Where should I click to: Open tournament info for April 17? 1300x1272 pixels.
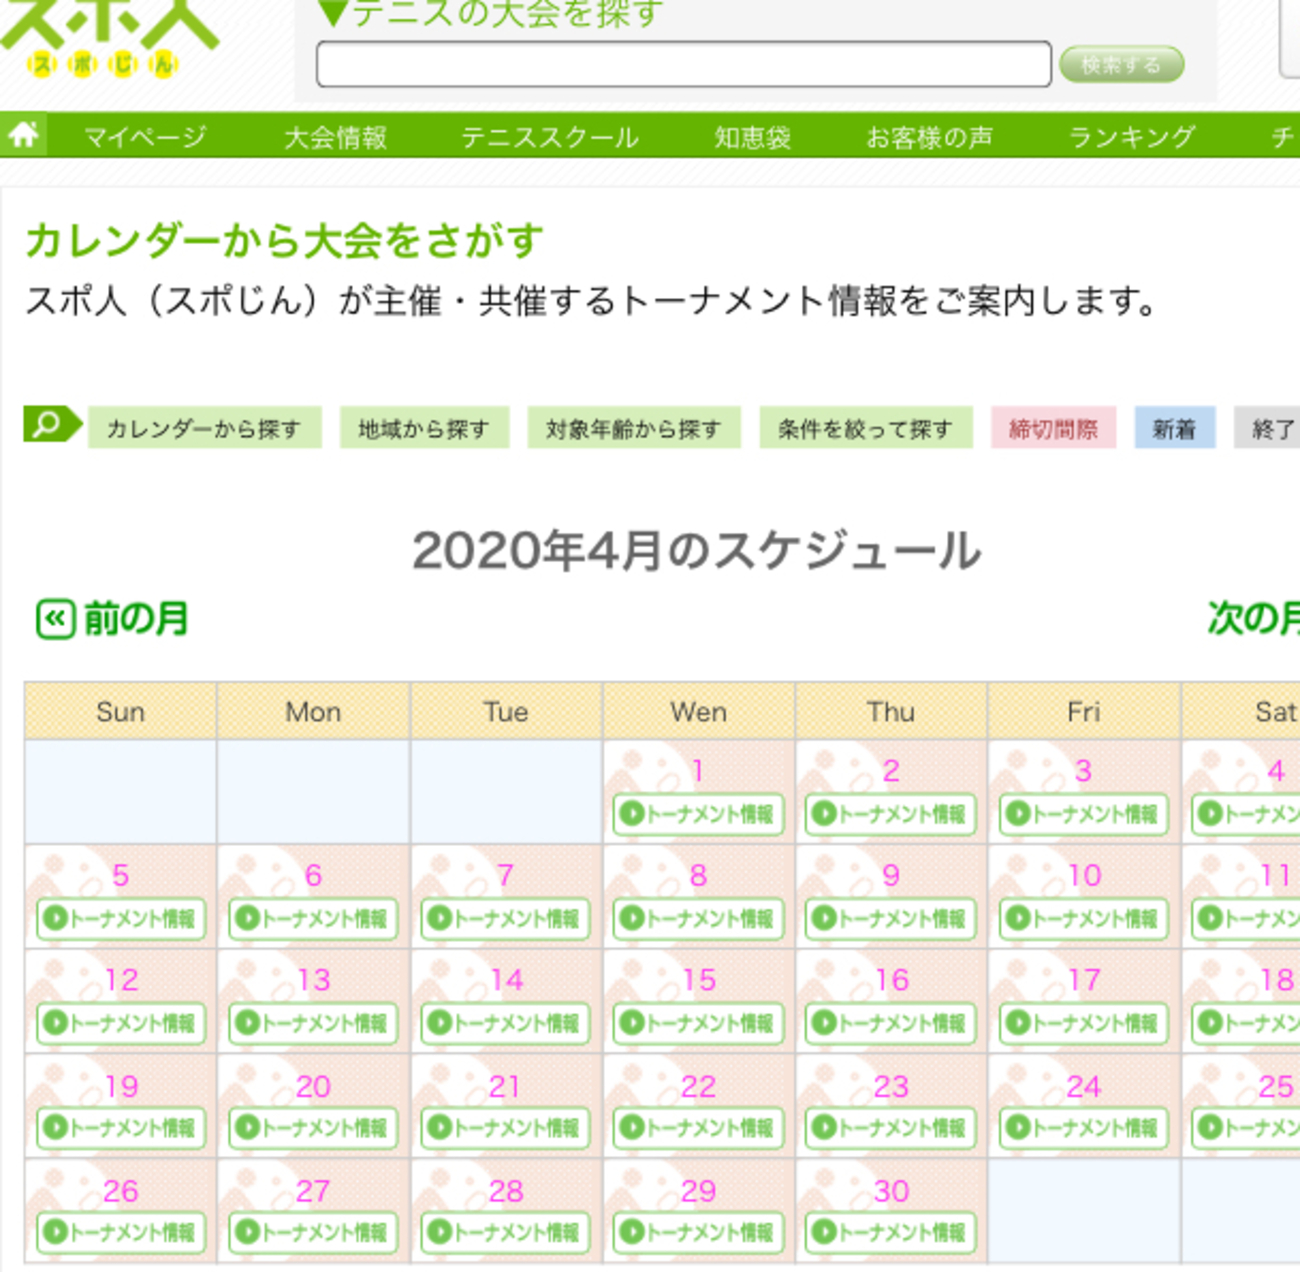[x=1083, y=1023]
